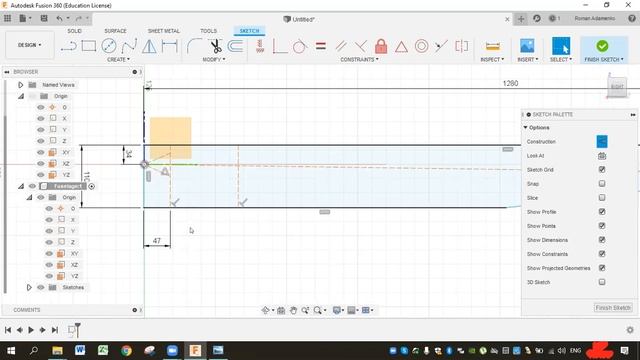Click the view cube RIGHT face
640x360 pixels.
point(617,87)
